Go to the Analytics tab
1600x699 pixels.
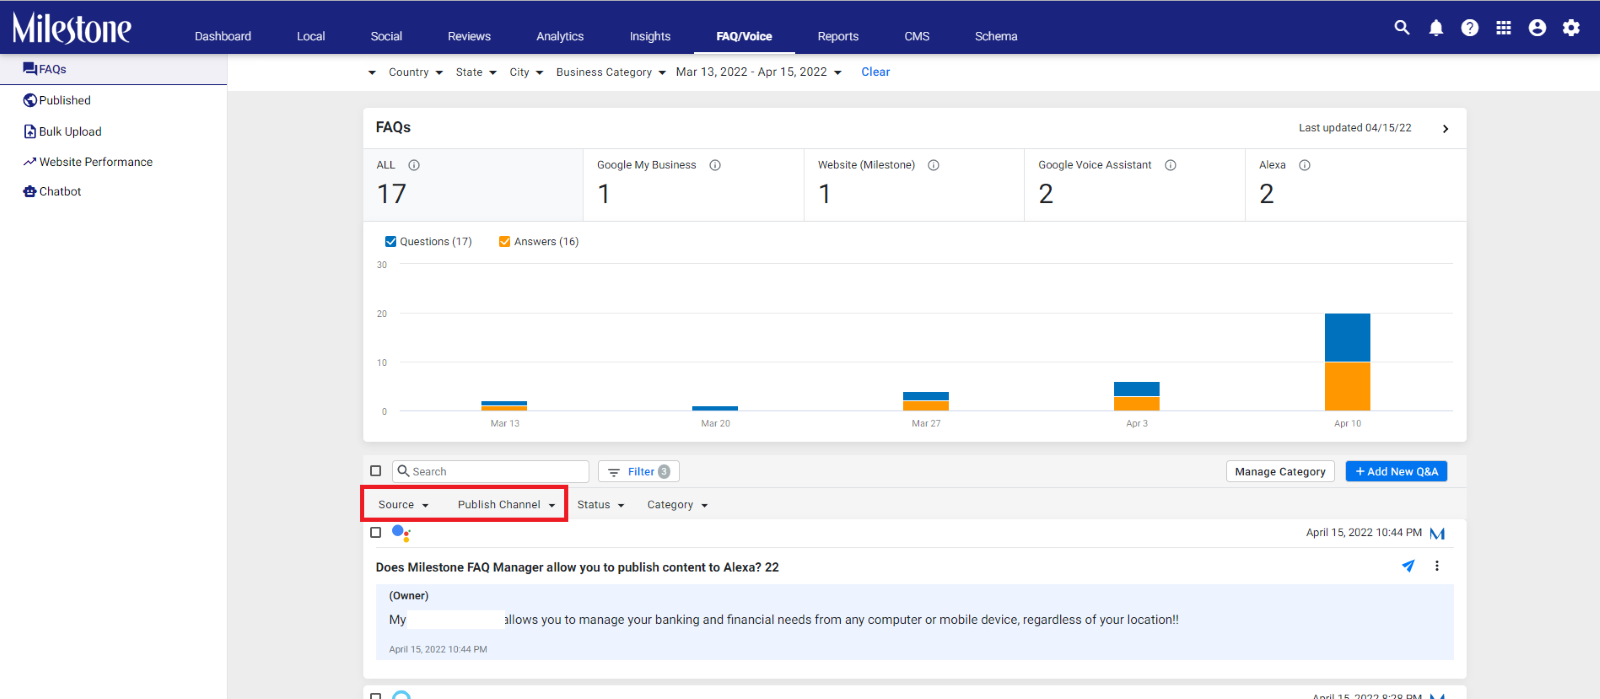coord(560,36)
